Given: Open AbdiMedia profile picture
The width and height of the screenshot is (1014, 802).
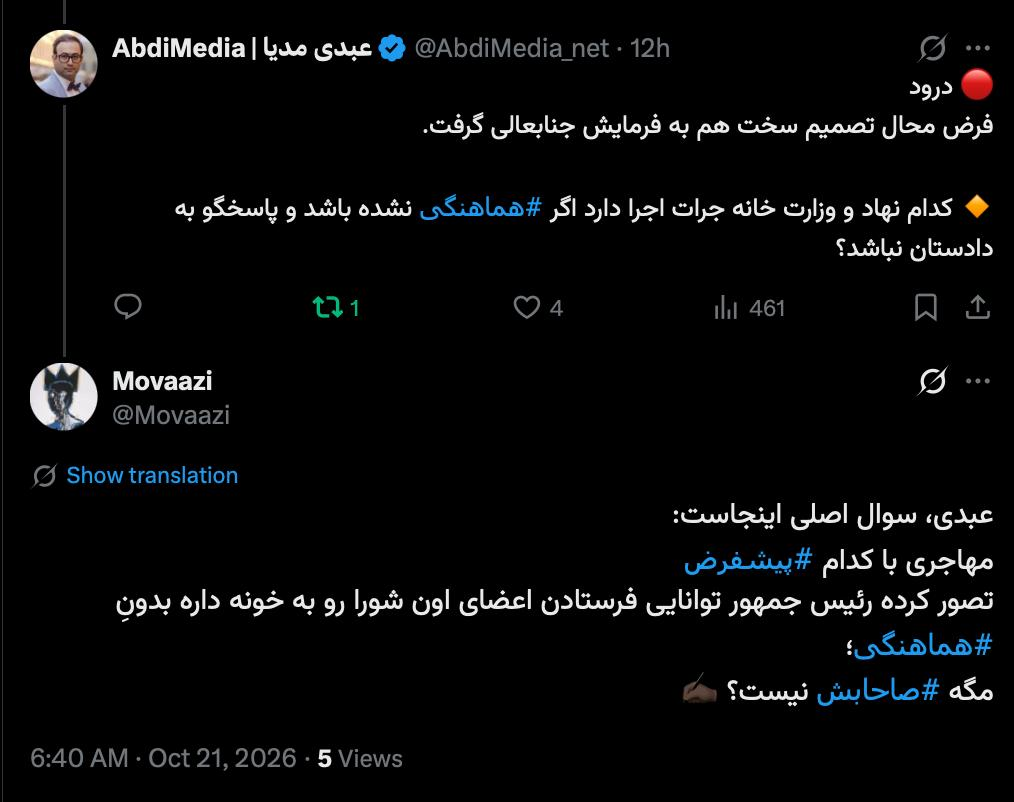Looking at the screenshot, I should coord(63,63).
